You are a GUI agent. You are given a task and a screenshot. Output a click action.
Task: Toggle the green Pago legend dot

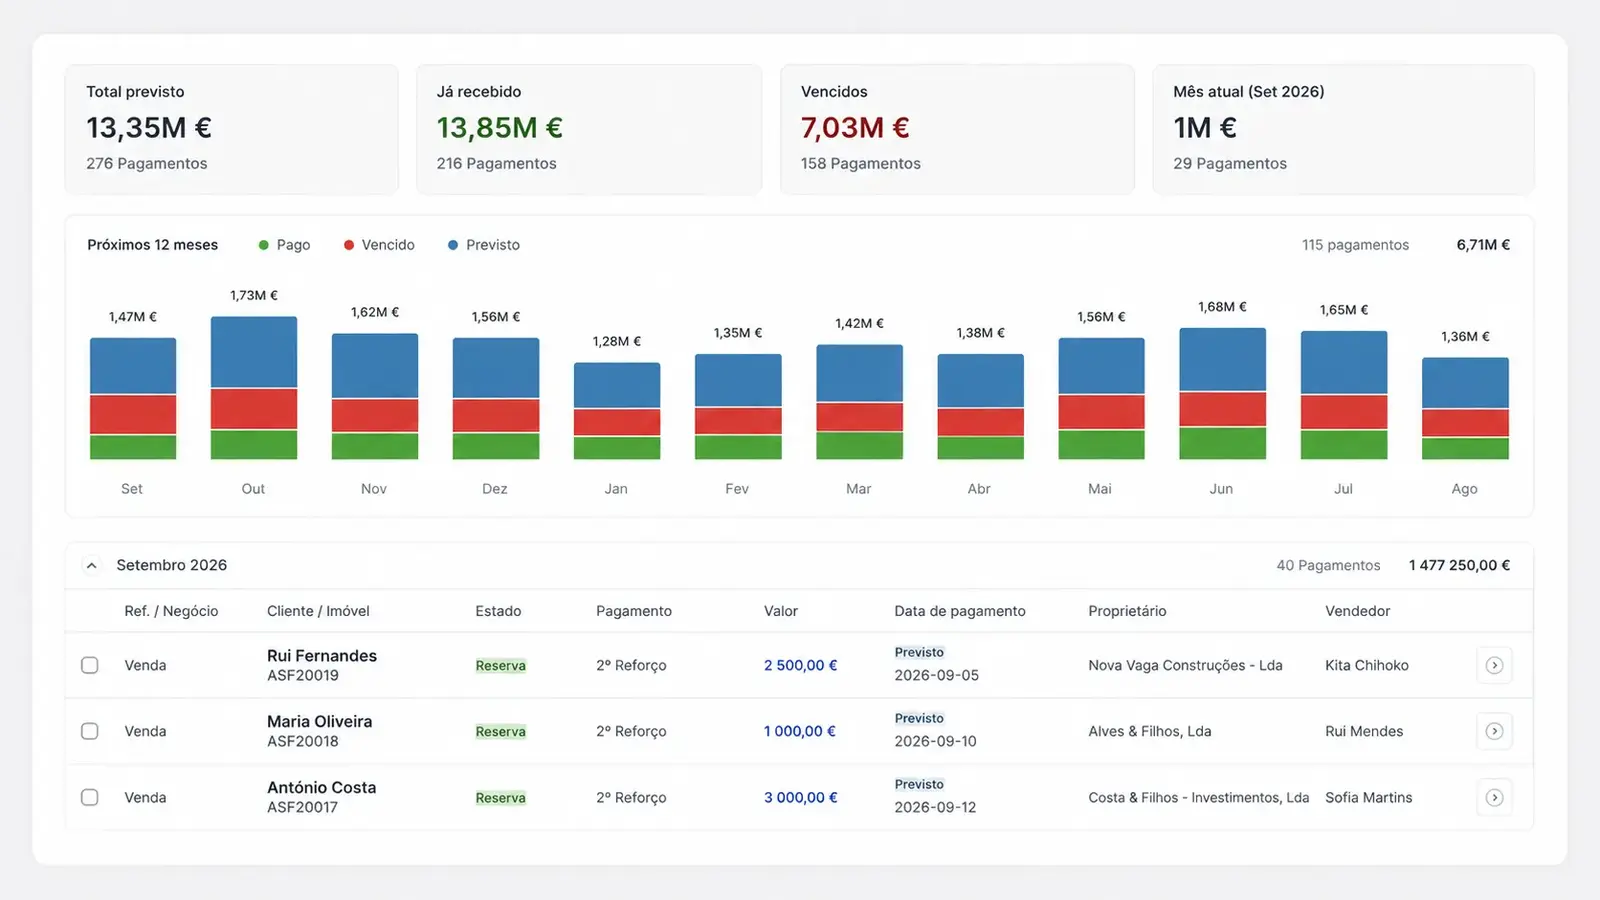[264, 245]
